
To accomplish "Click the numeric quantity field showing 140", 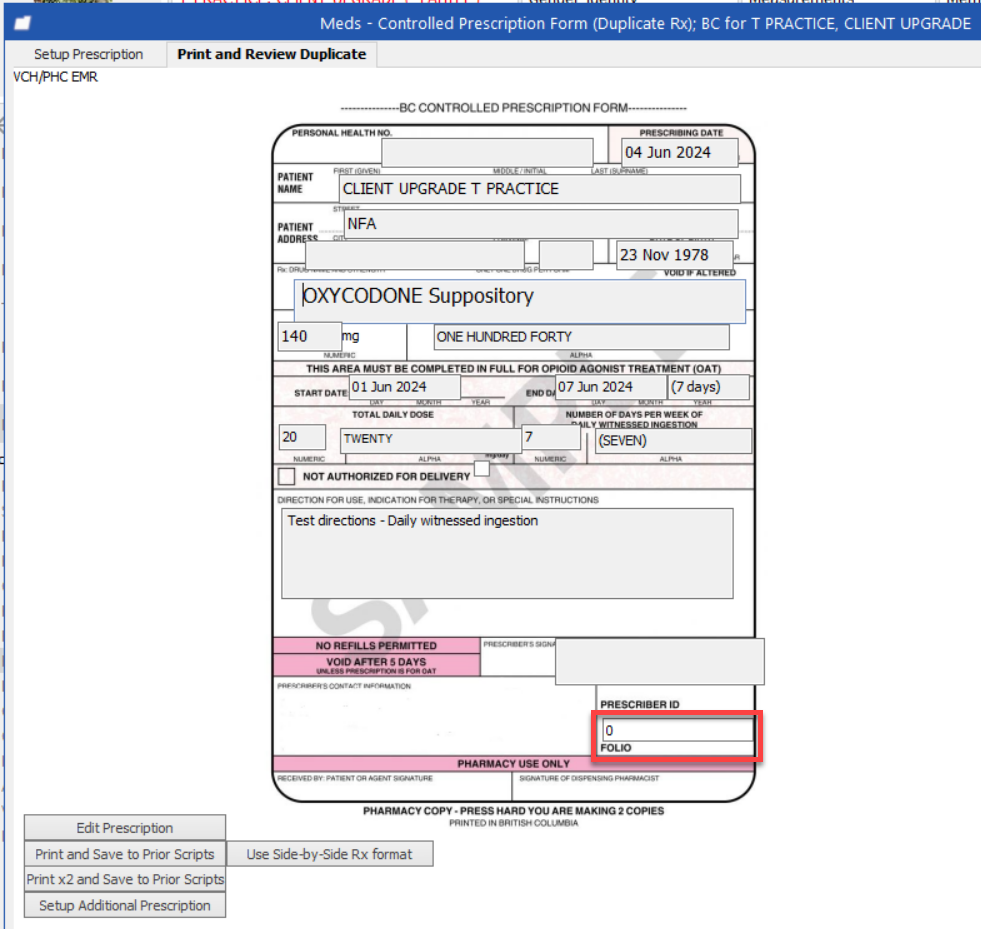I will click(309, 337).
